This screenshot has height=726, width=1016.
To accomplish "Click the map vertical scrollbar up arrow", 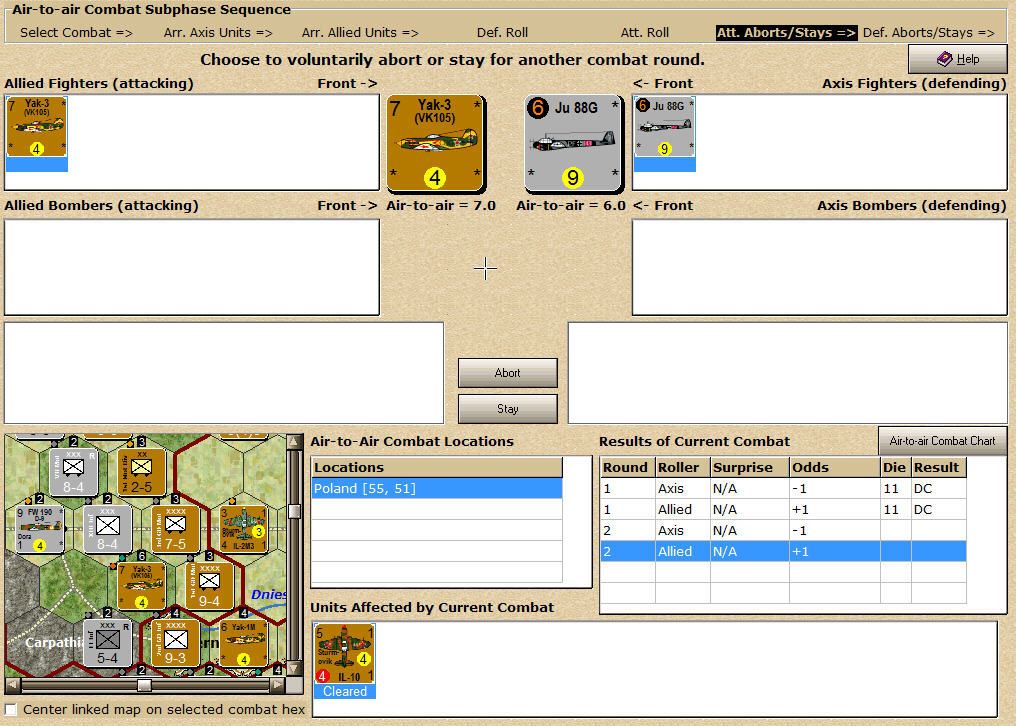I will [x=294, y=441].
